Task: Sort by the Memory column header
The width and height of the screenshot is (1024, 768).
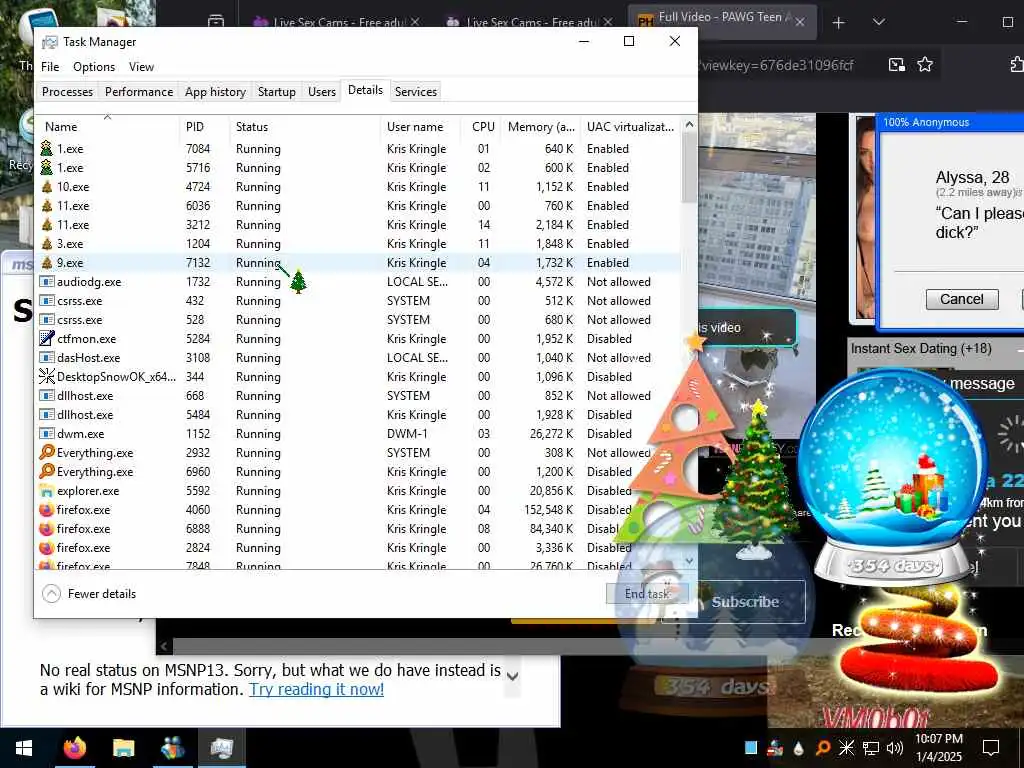Action: click(x=541, y=127)
